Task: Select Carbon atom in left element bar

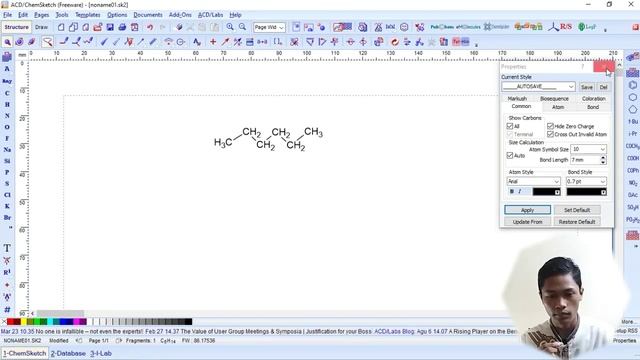Action: [7, 93]
